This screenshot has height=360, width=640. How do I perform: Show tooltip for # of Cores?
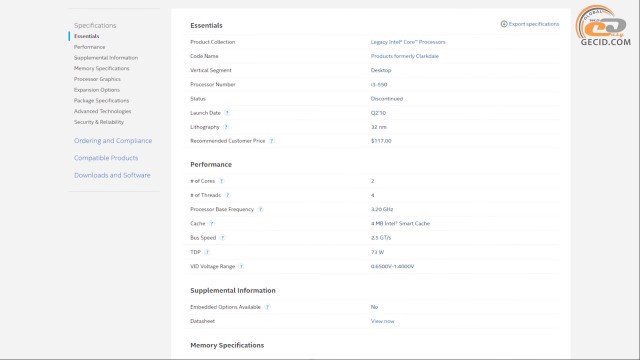click(x=221, y=181)
